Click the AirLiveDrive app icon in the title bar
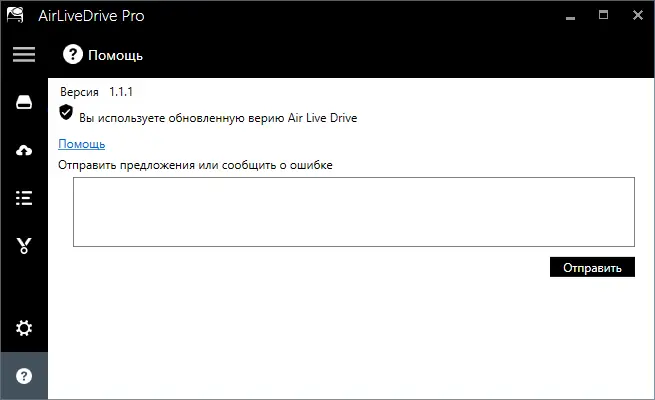Screen dimensions: 655x400 (x=15, y=14)
